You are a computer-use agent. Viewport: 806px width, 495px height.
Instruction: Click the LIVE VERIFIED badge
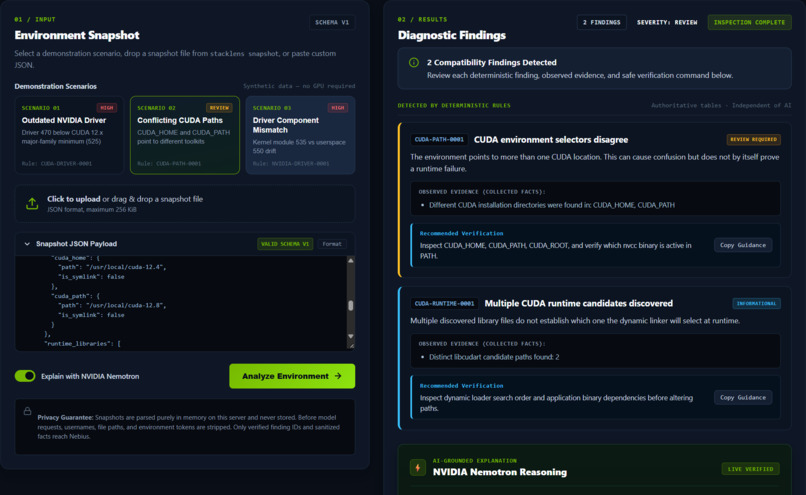point(750,469)
